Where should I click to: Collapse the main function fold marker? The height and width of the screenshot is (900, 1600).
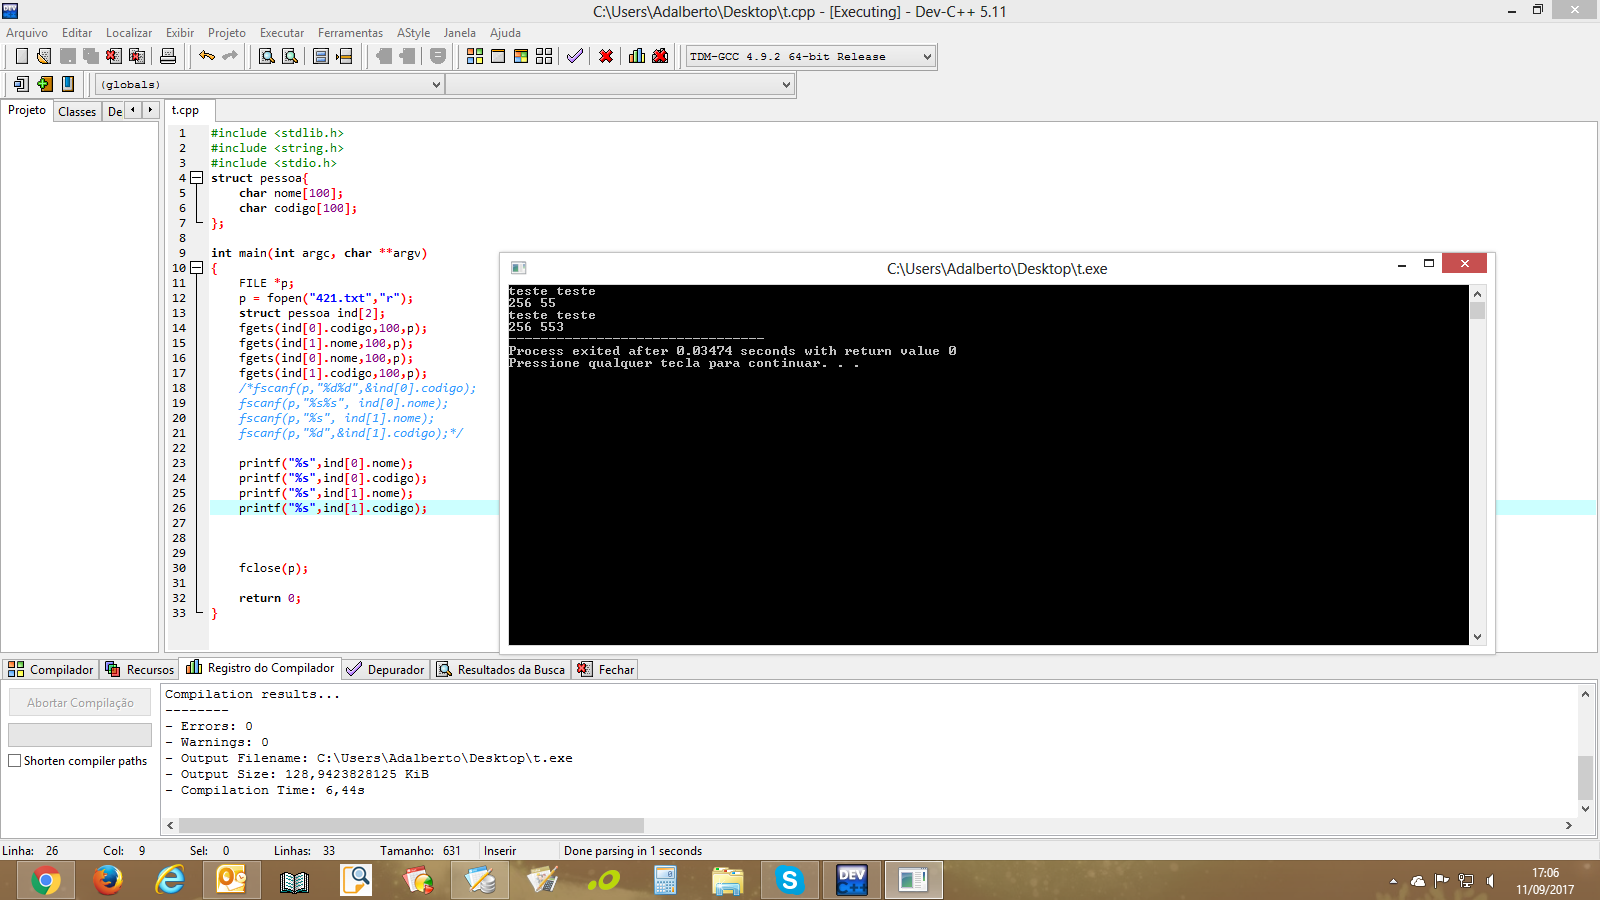click(x=197, y=268)
